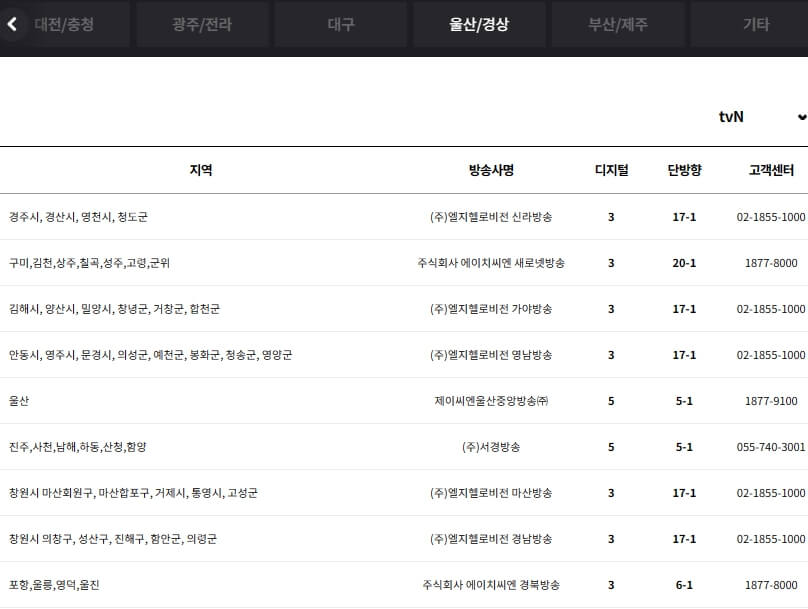Click 5-1 value in the 서경방송 row

684,447
